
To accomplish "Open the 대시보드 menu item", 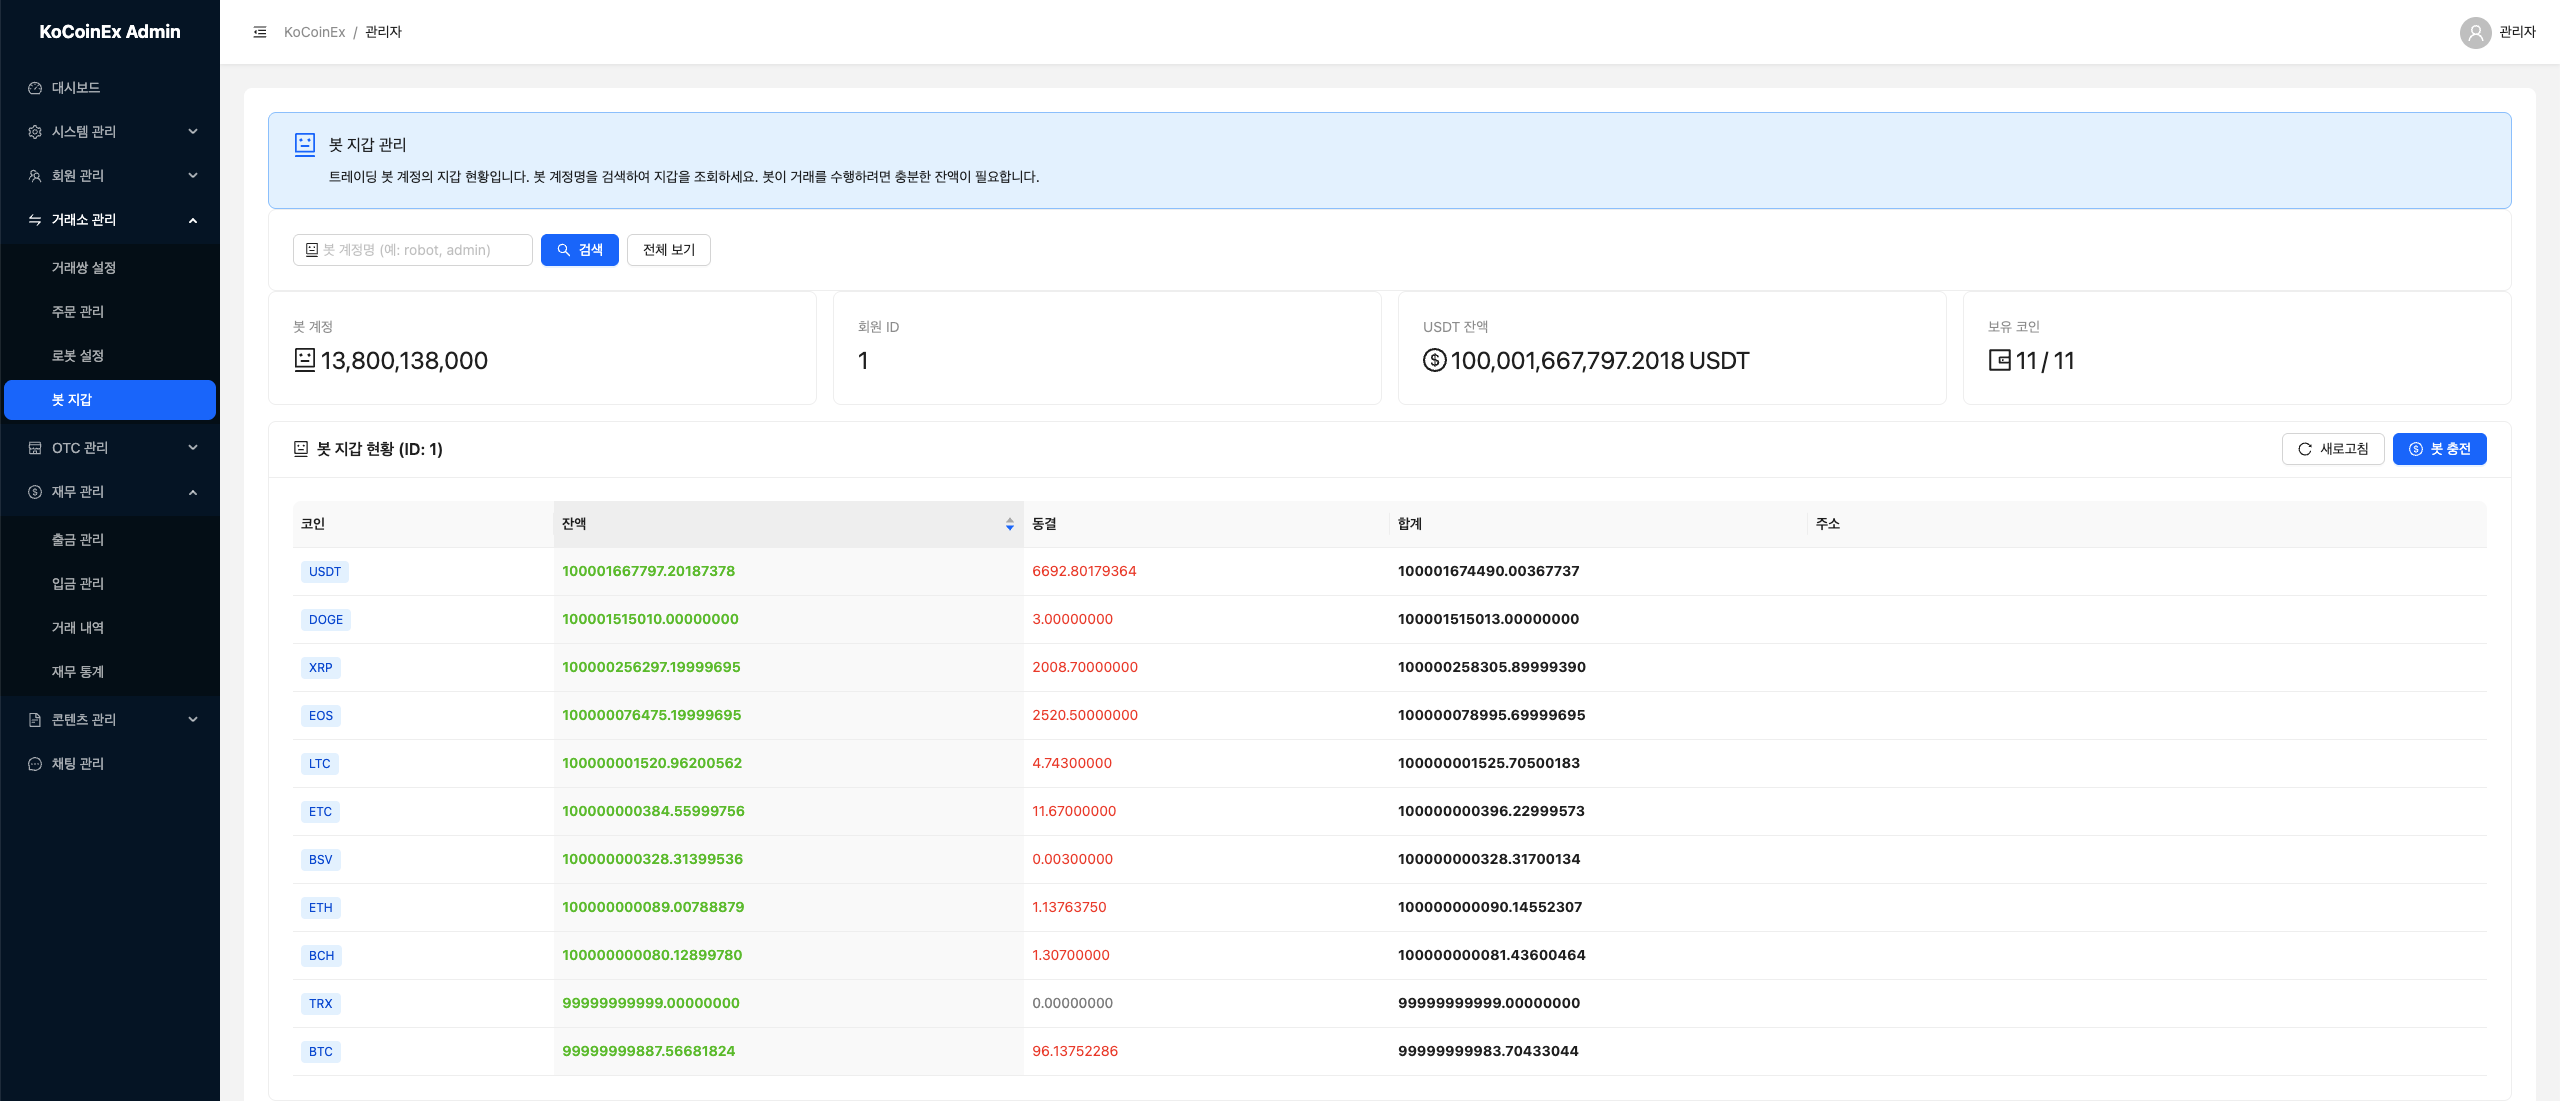I will coord(110,88).
